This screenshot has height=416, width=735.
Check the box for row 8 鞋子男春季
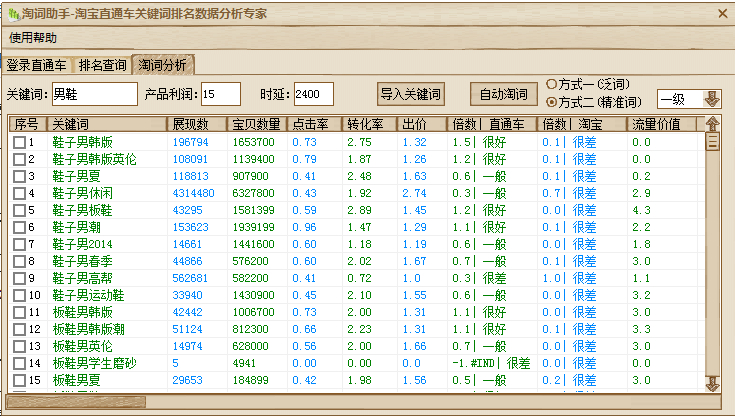19,261
